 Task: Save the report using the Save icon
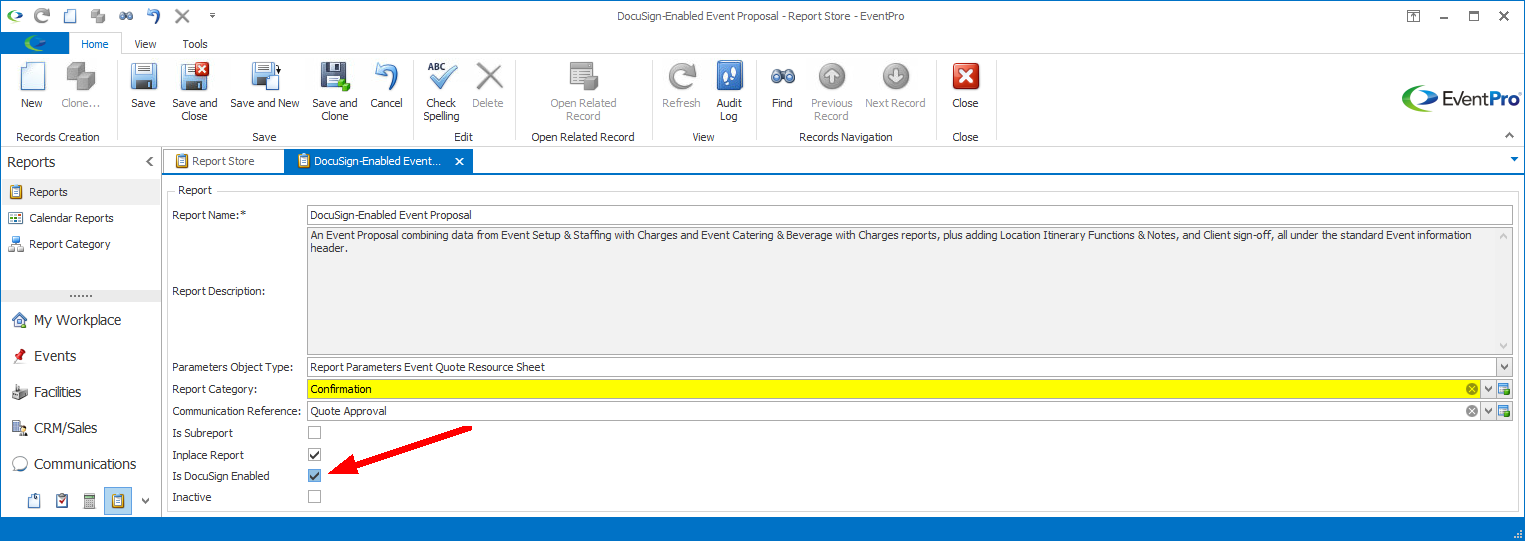pos(143,86)
